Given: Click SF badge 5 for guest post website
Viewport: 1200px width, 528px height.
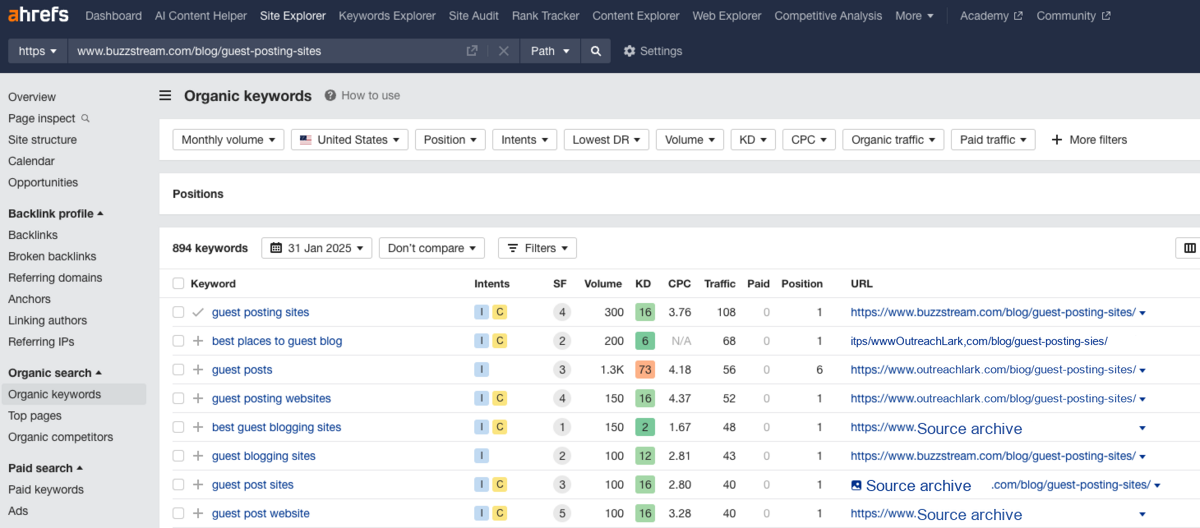Looking at the screenshot, I should pyautogui.click(x=562, y=514).
